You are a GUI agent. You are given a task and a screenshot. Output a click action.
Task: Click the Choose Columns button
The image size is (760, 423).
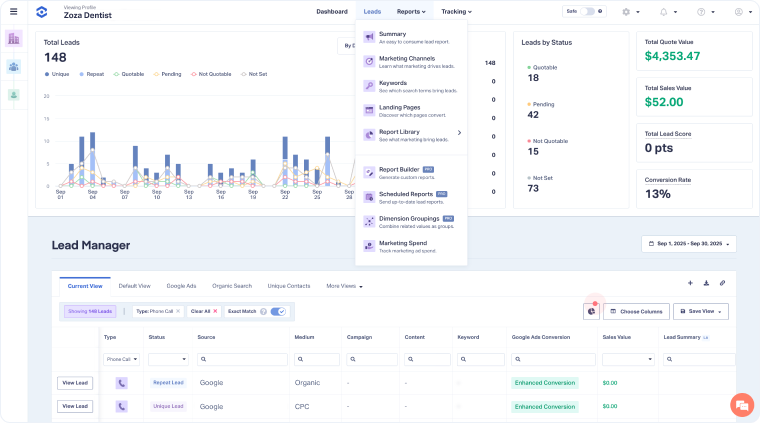[x=636, y=311]
